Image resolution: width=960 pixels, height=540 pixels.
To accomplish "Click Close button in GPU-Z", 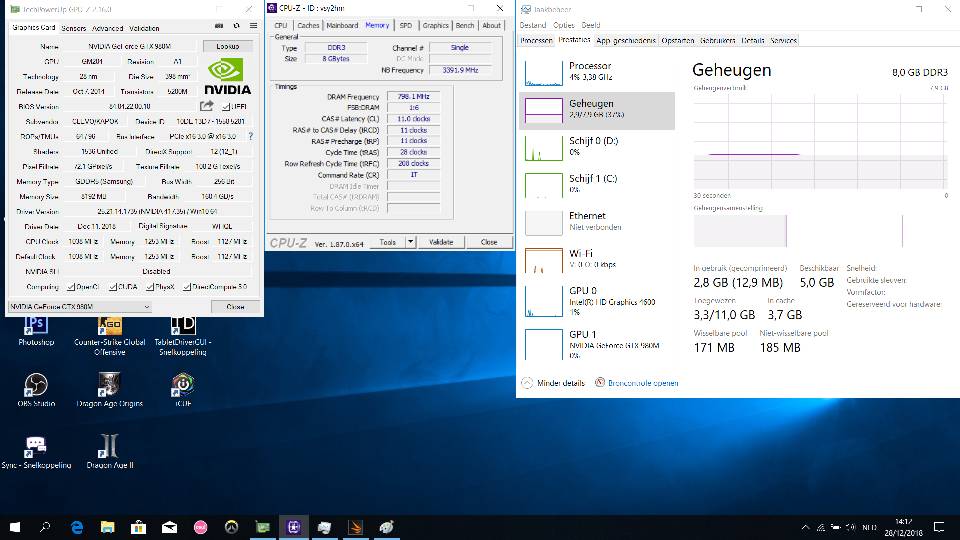I will [235, 307].
